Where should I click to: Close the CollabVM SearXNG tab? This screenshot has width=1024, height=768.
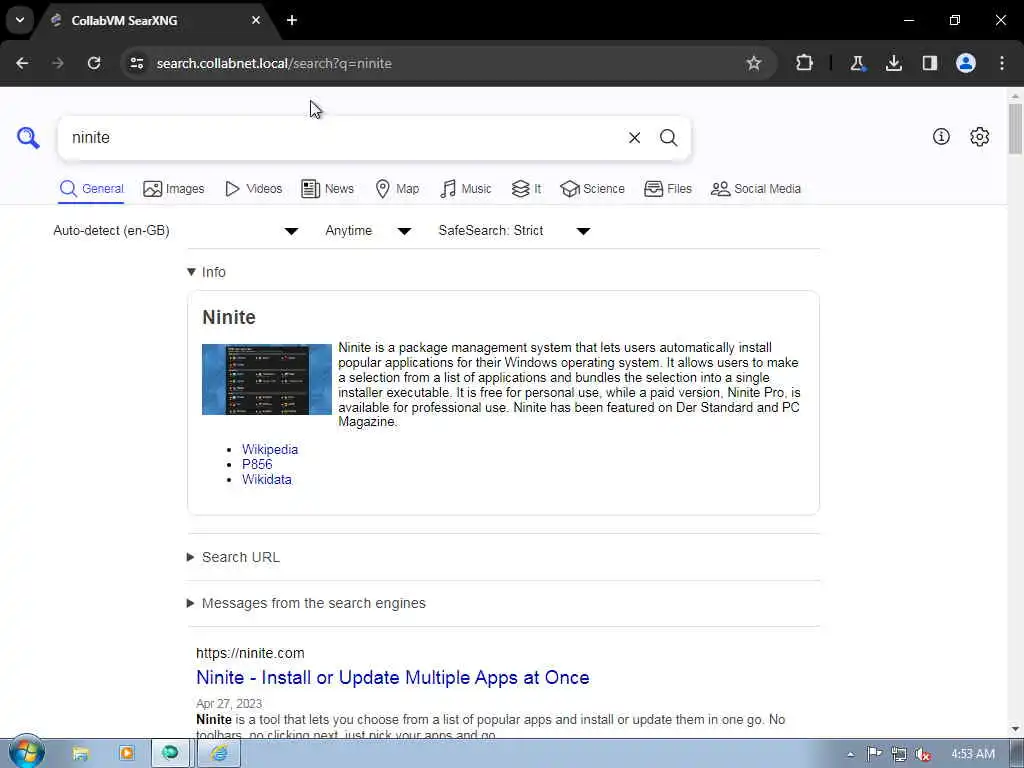pyautogui.click(x=256, y=20)
